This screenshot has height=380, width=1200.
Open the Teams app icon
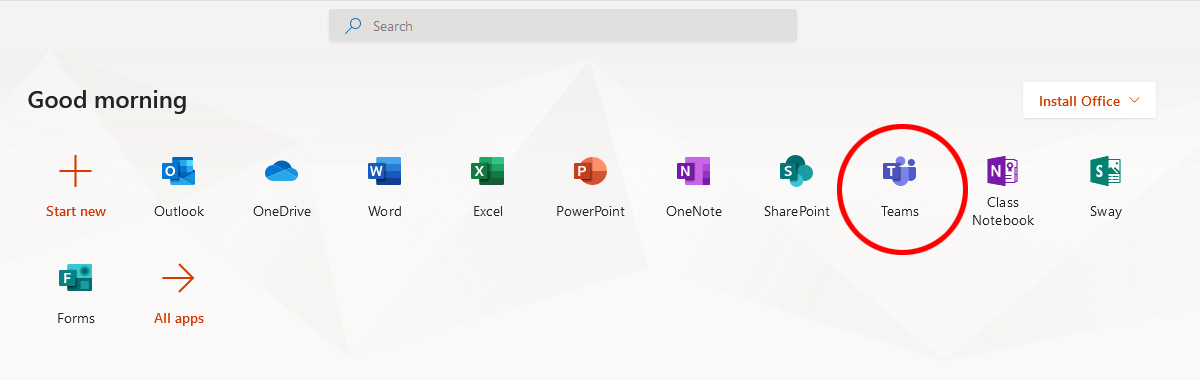pos(900,171)
